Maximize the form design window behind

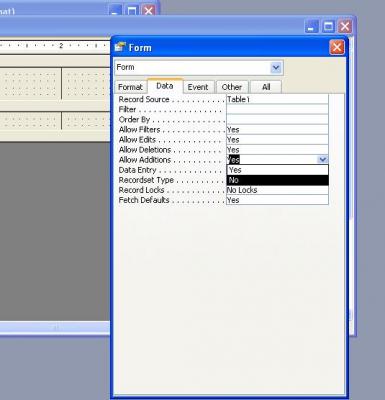(328, 26)
